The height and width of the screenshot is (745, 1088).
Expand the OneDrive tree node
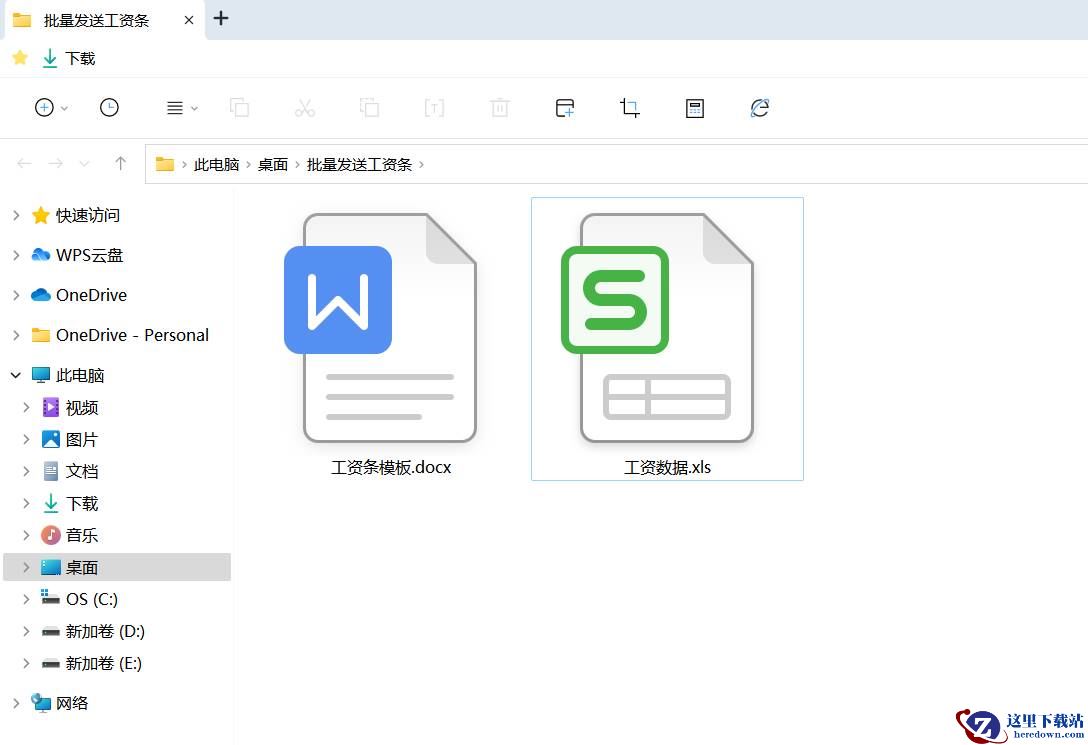[16, 296]
